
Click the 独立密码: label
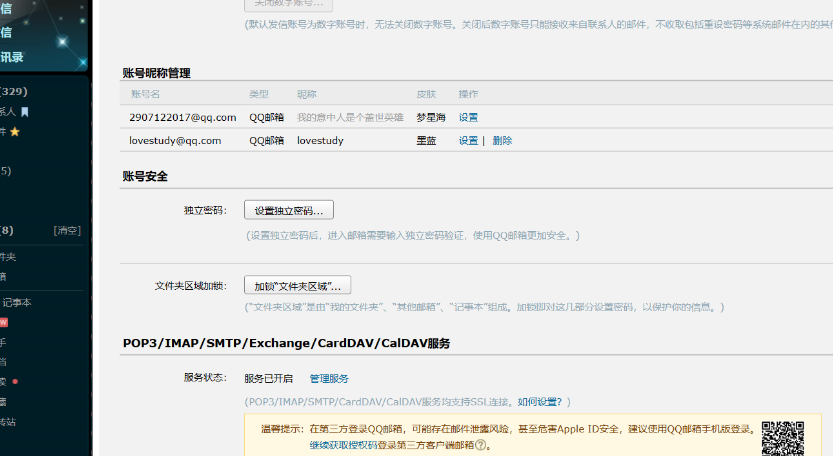coord(205,210)
